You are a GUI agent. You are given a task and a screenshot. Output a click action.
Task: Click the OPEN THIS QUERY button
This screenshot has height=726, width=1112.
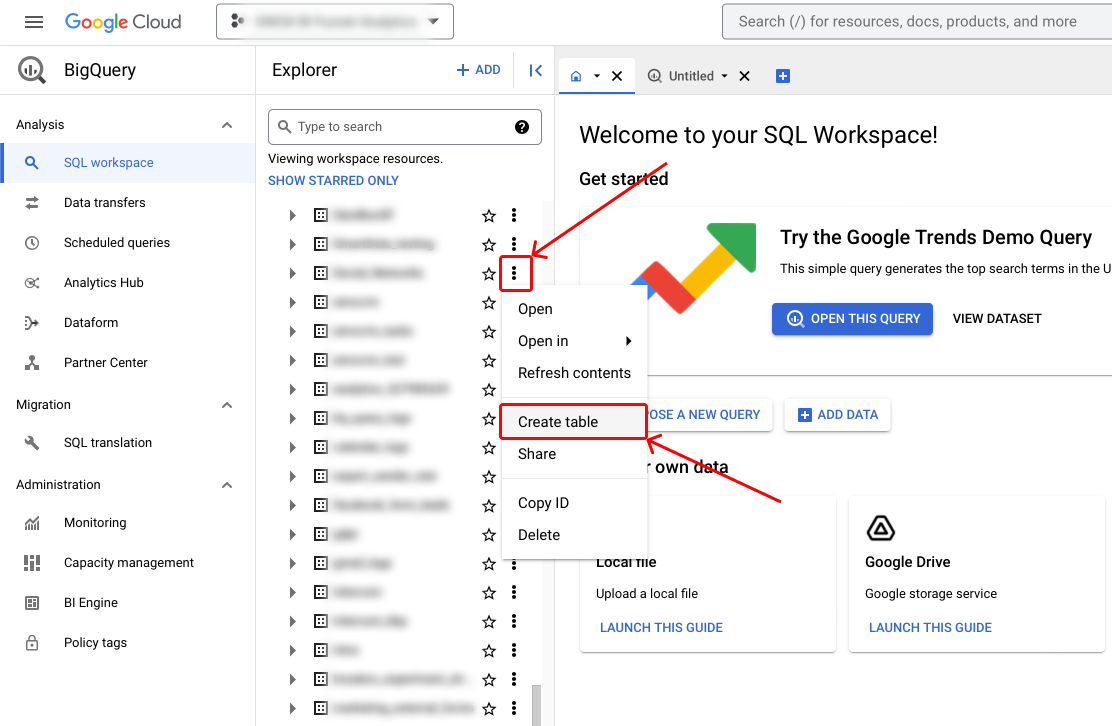852,319
